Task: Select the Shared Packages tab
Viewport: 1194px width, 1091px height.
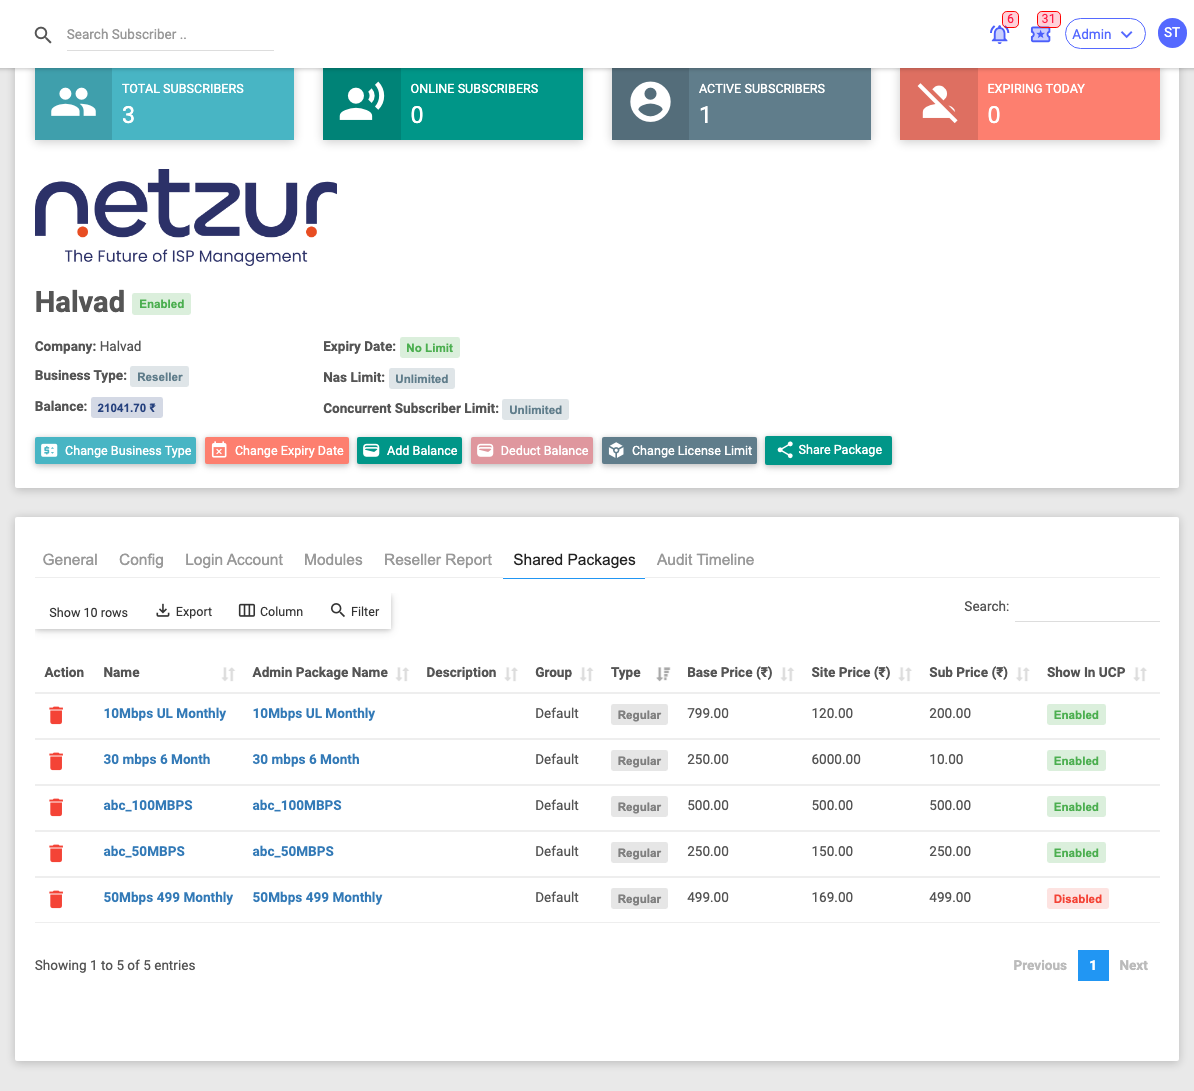Action: point(574,560)
